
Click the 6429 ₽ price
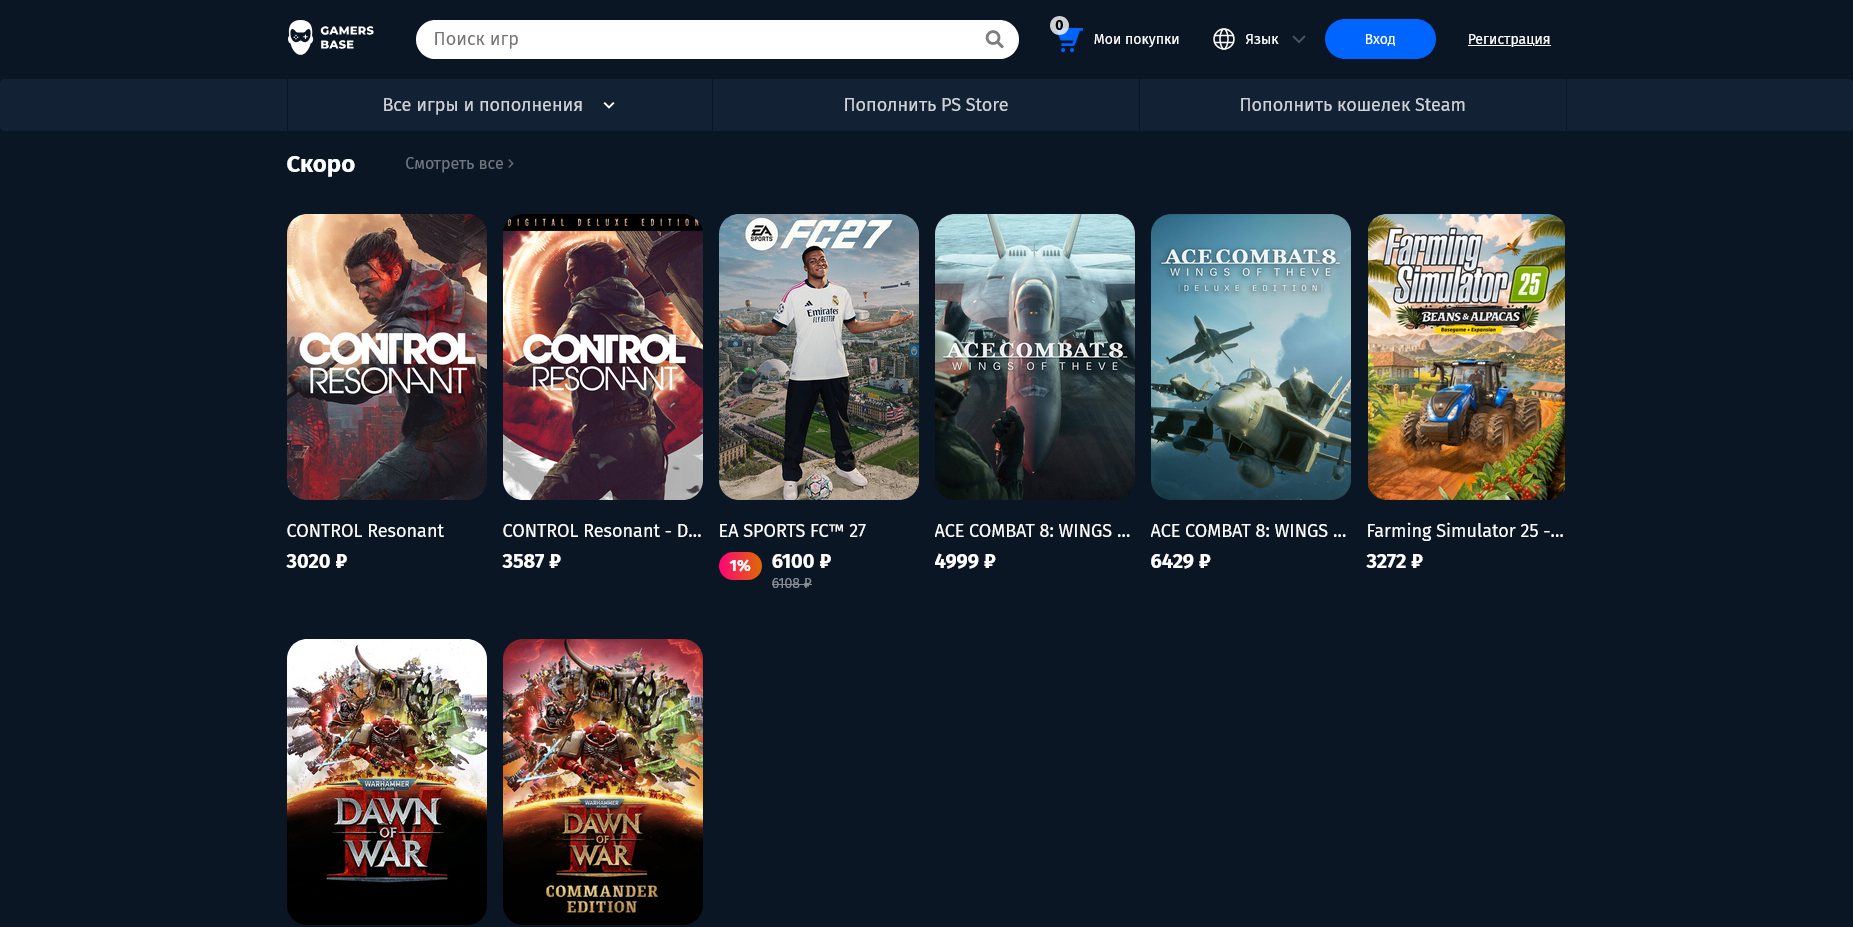(1181, 561)
